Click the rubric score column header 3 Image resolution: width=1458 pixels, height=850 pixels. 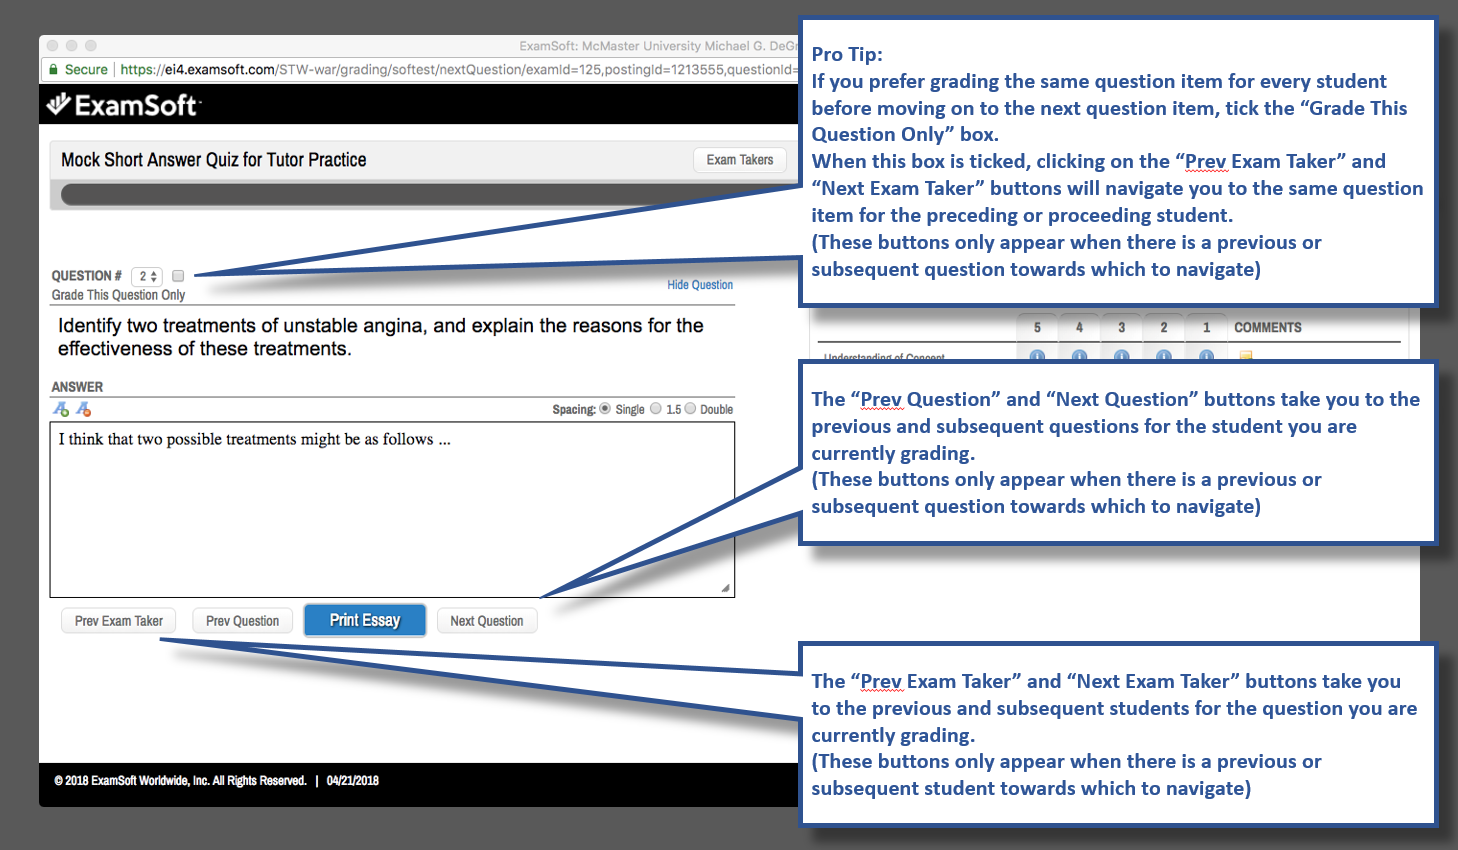[x=1122, y=328]
